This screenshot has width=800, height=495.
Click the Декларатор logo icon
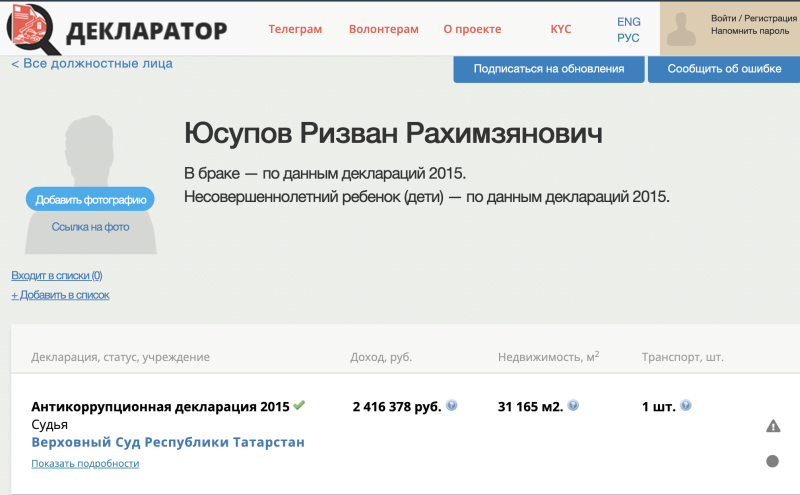(33, 29)
